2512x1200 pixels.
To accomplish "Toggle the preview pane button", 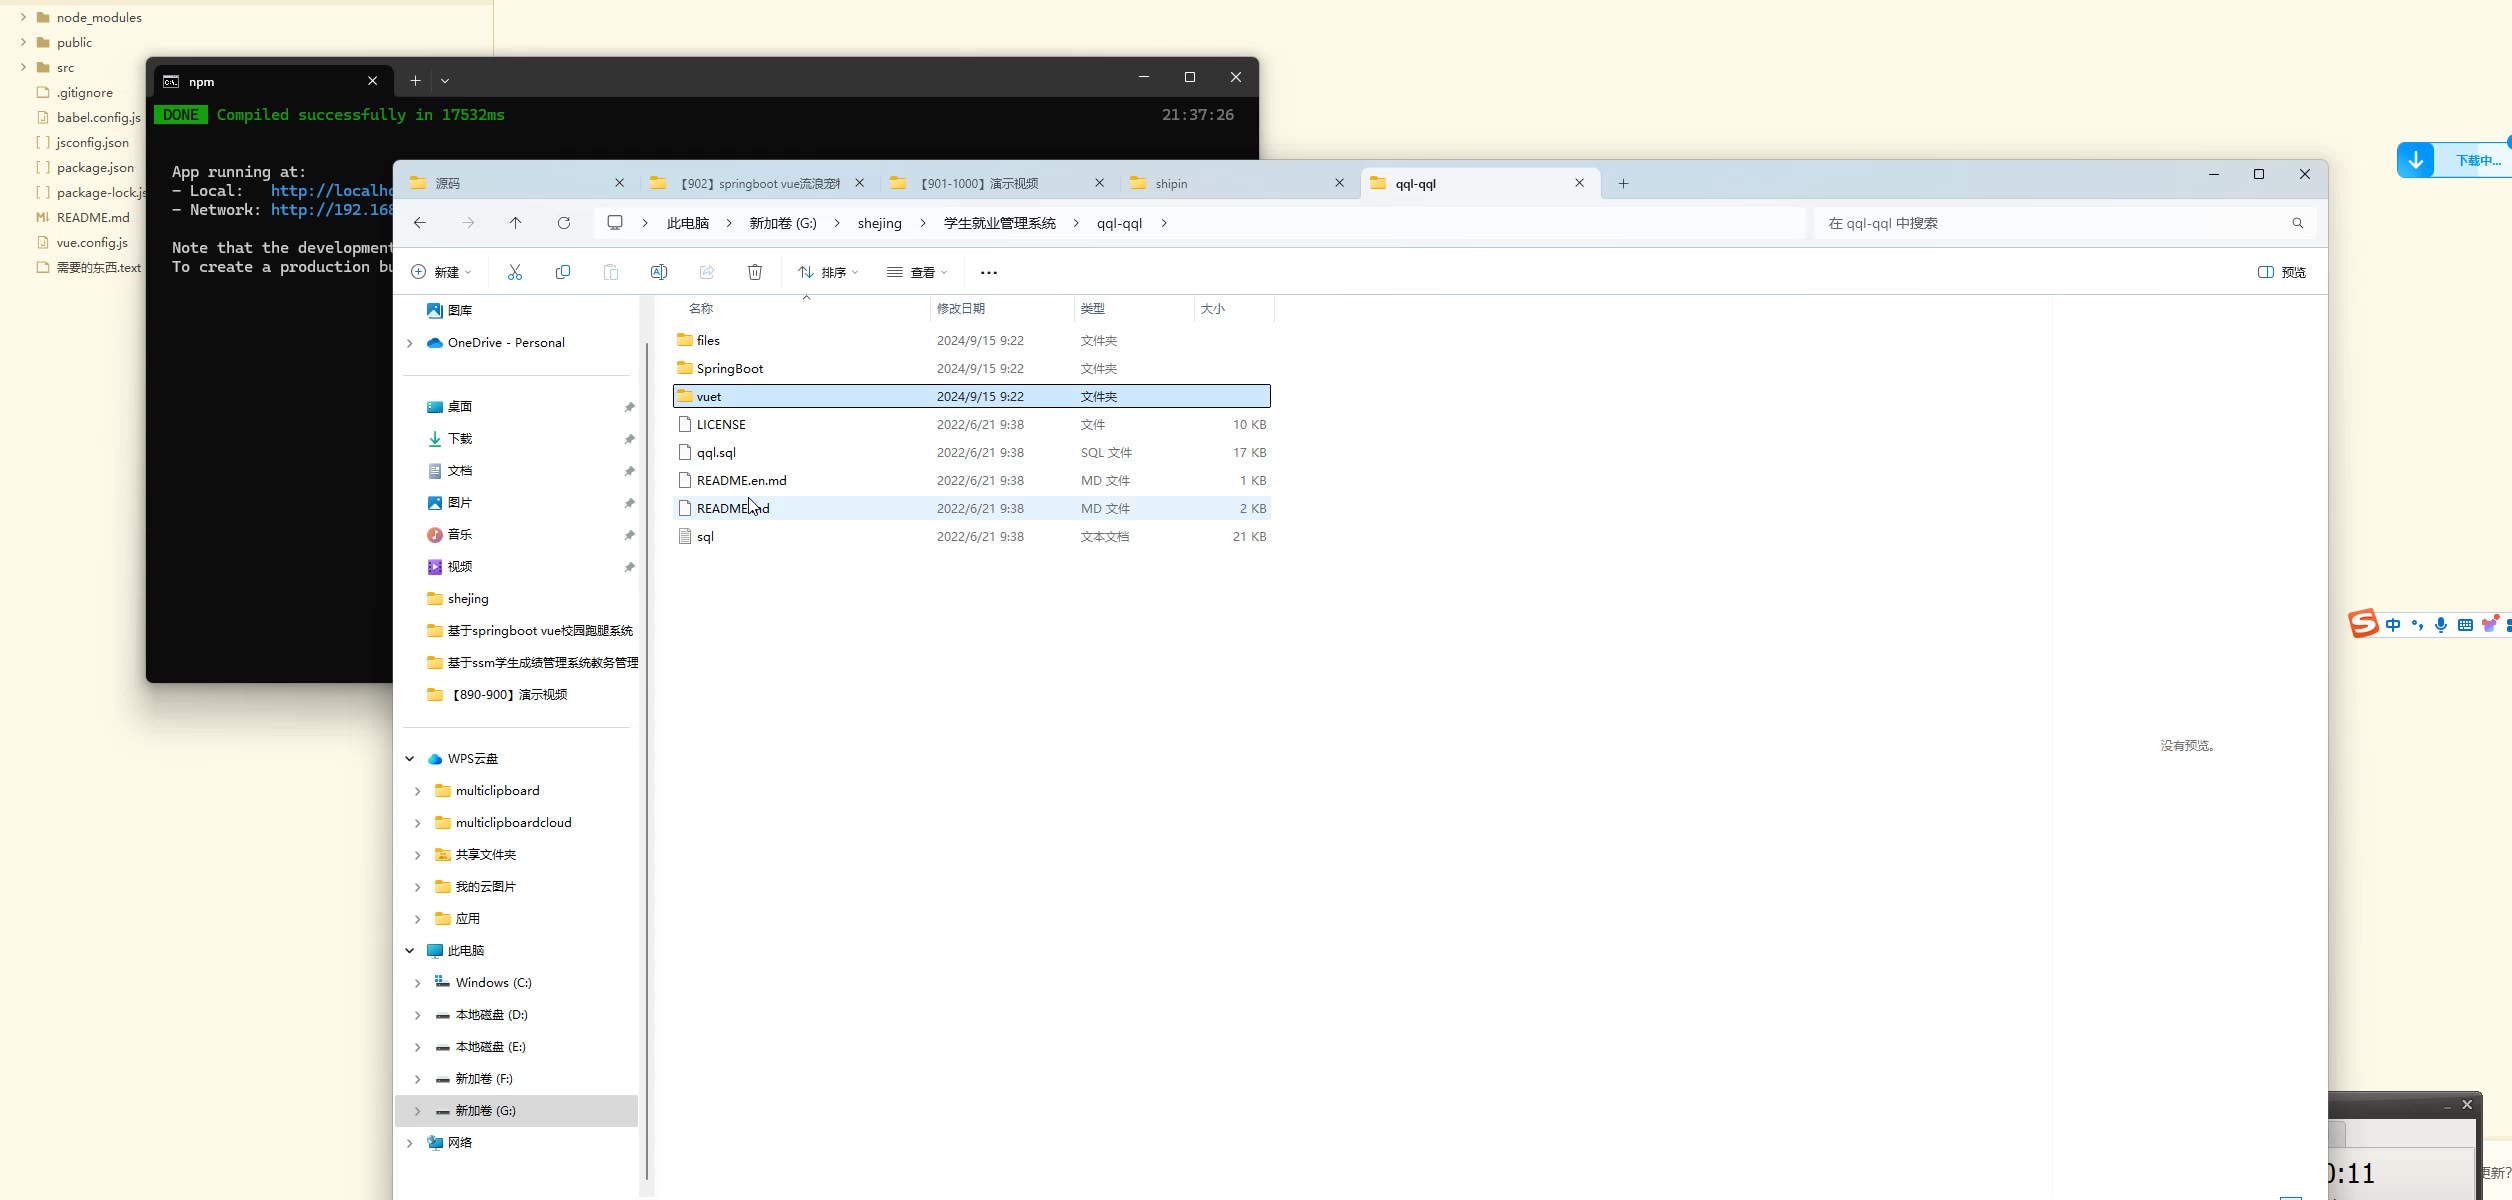I will coord(2282,272).
